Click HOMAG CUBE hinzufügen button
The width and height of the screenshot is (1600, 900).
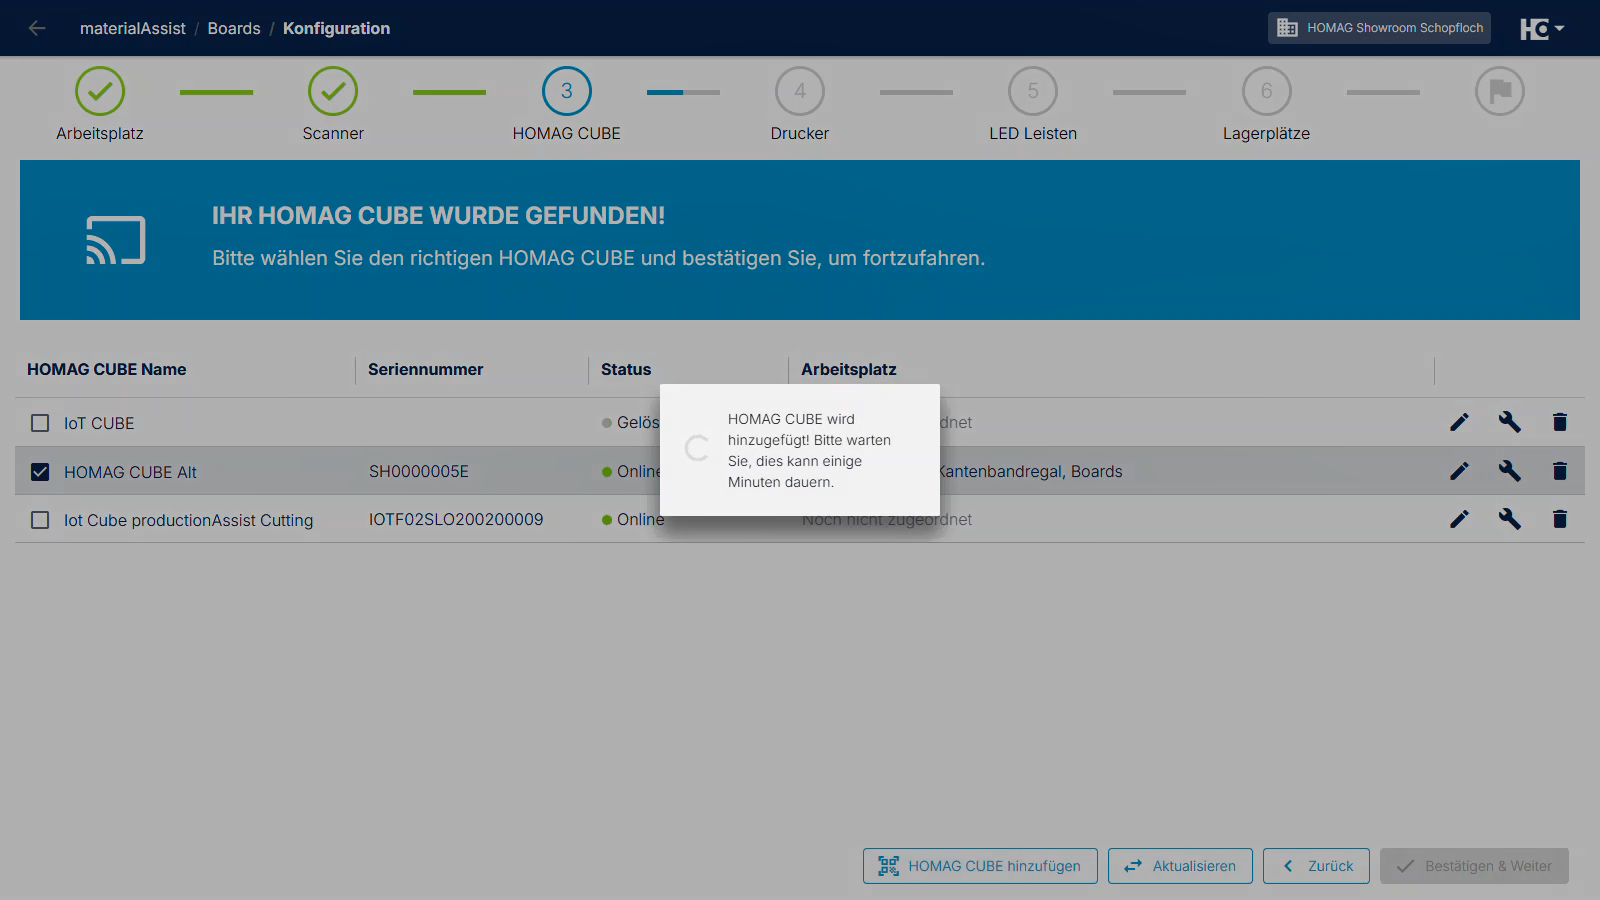coord(980,866)
